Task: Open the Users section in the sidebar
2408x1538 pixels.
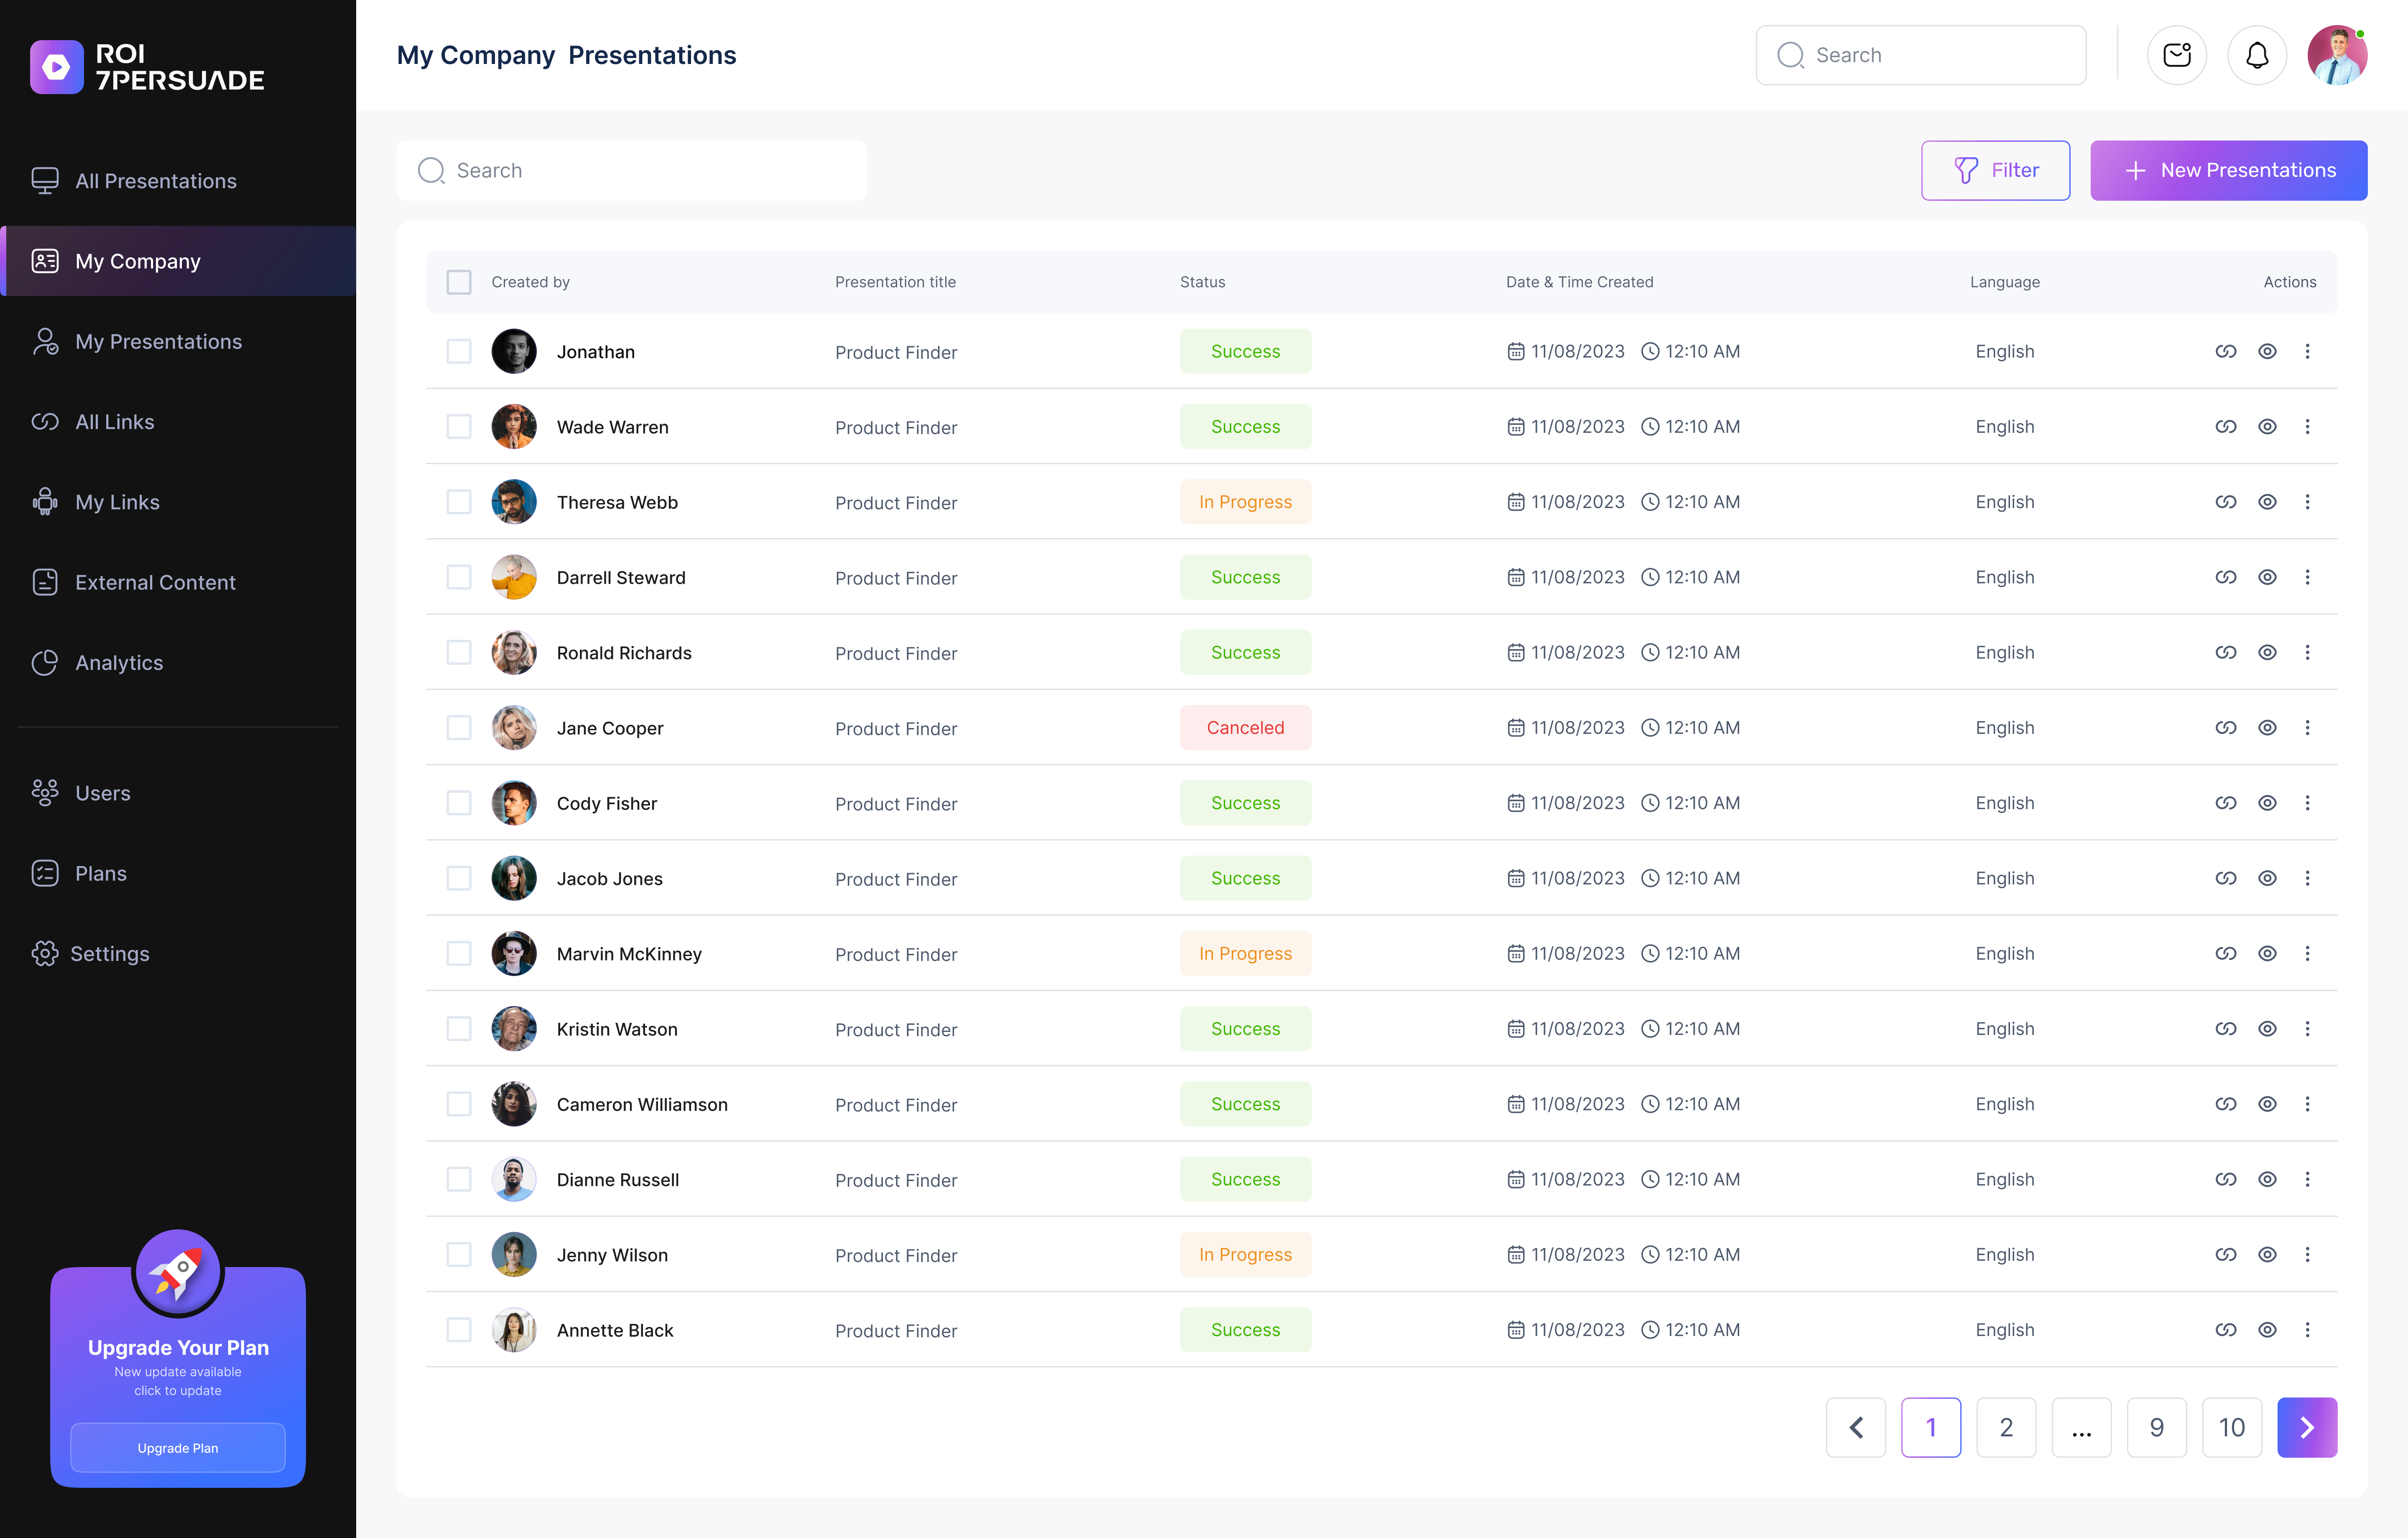Action: coord(103,792)
